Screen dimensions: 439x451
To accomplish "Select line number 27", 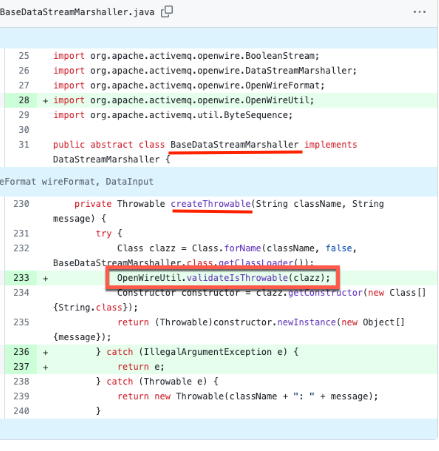I will point(24,85).
